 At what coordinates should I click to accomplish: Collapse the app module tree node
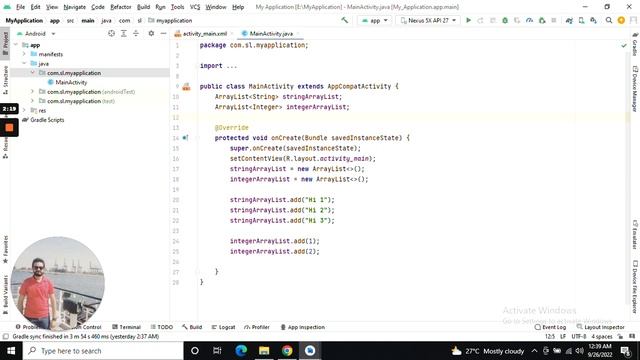coord(16,45)
